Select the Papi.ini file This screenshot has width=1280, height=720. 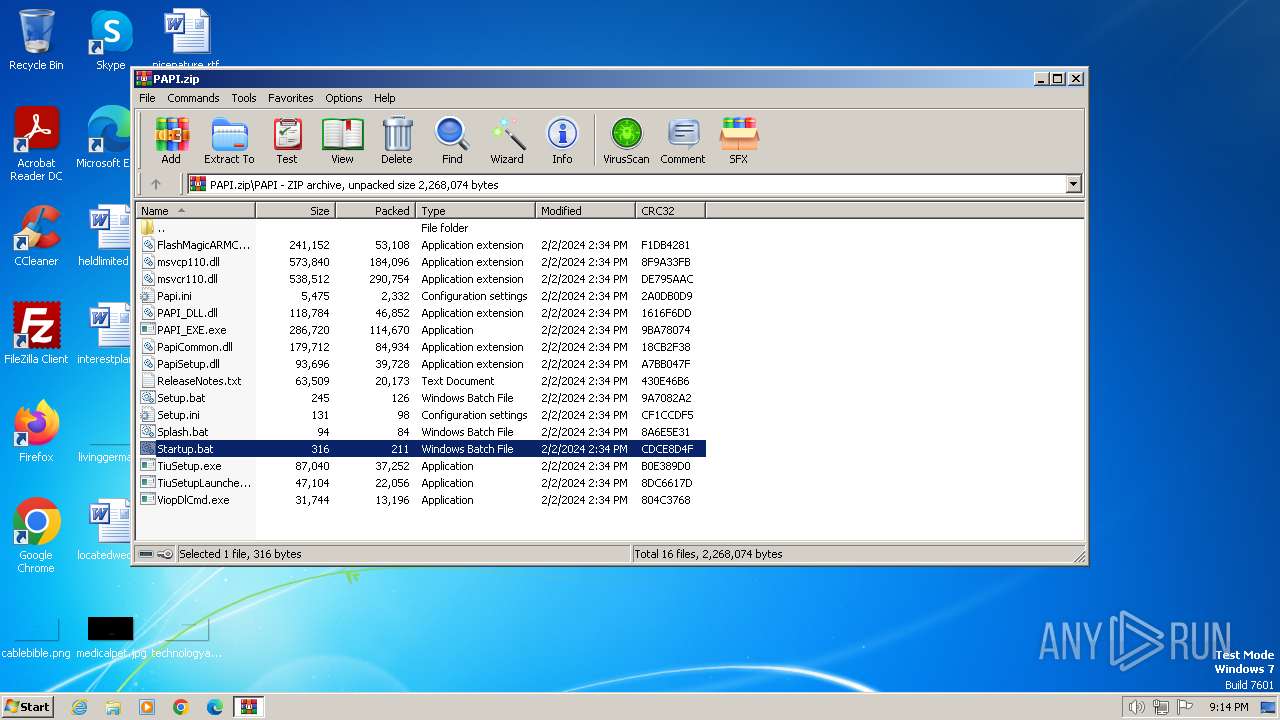coord(421,296)
